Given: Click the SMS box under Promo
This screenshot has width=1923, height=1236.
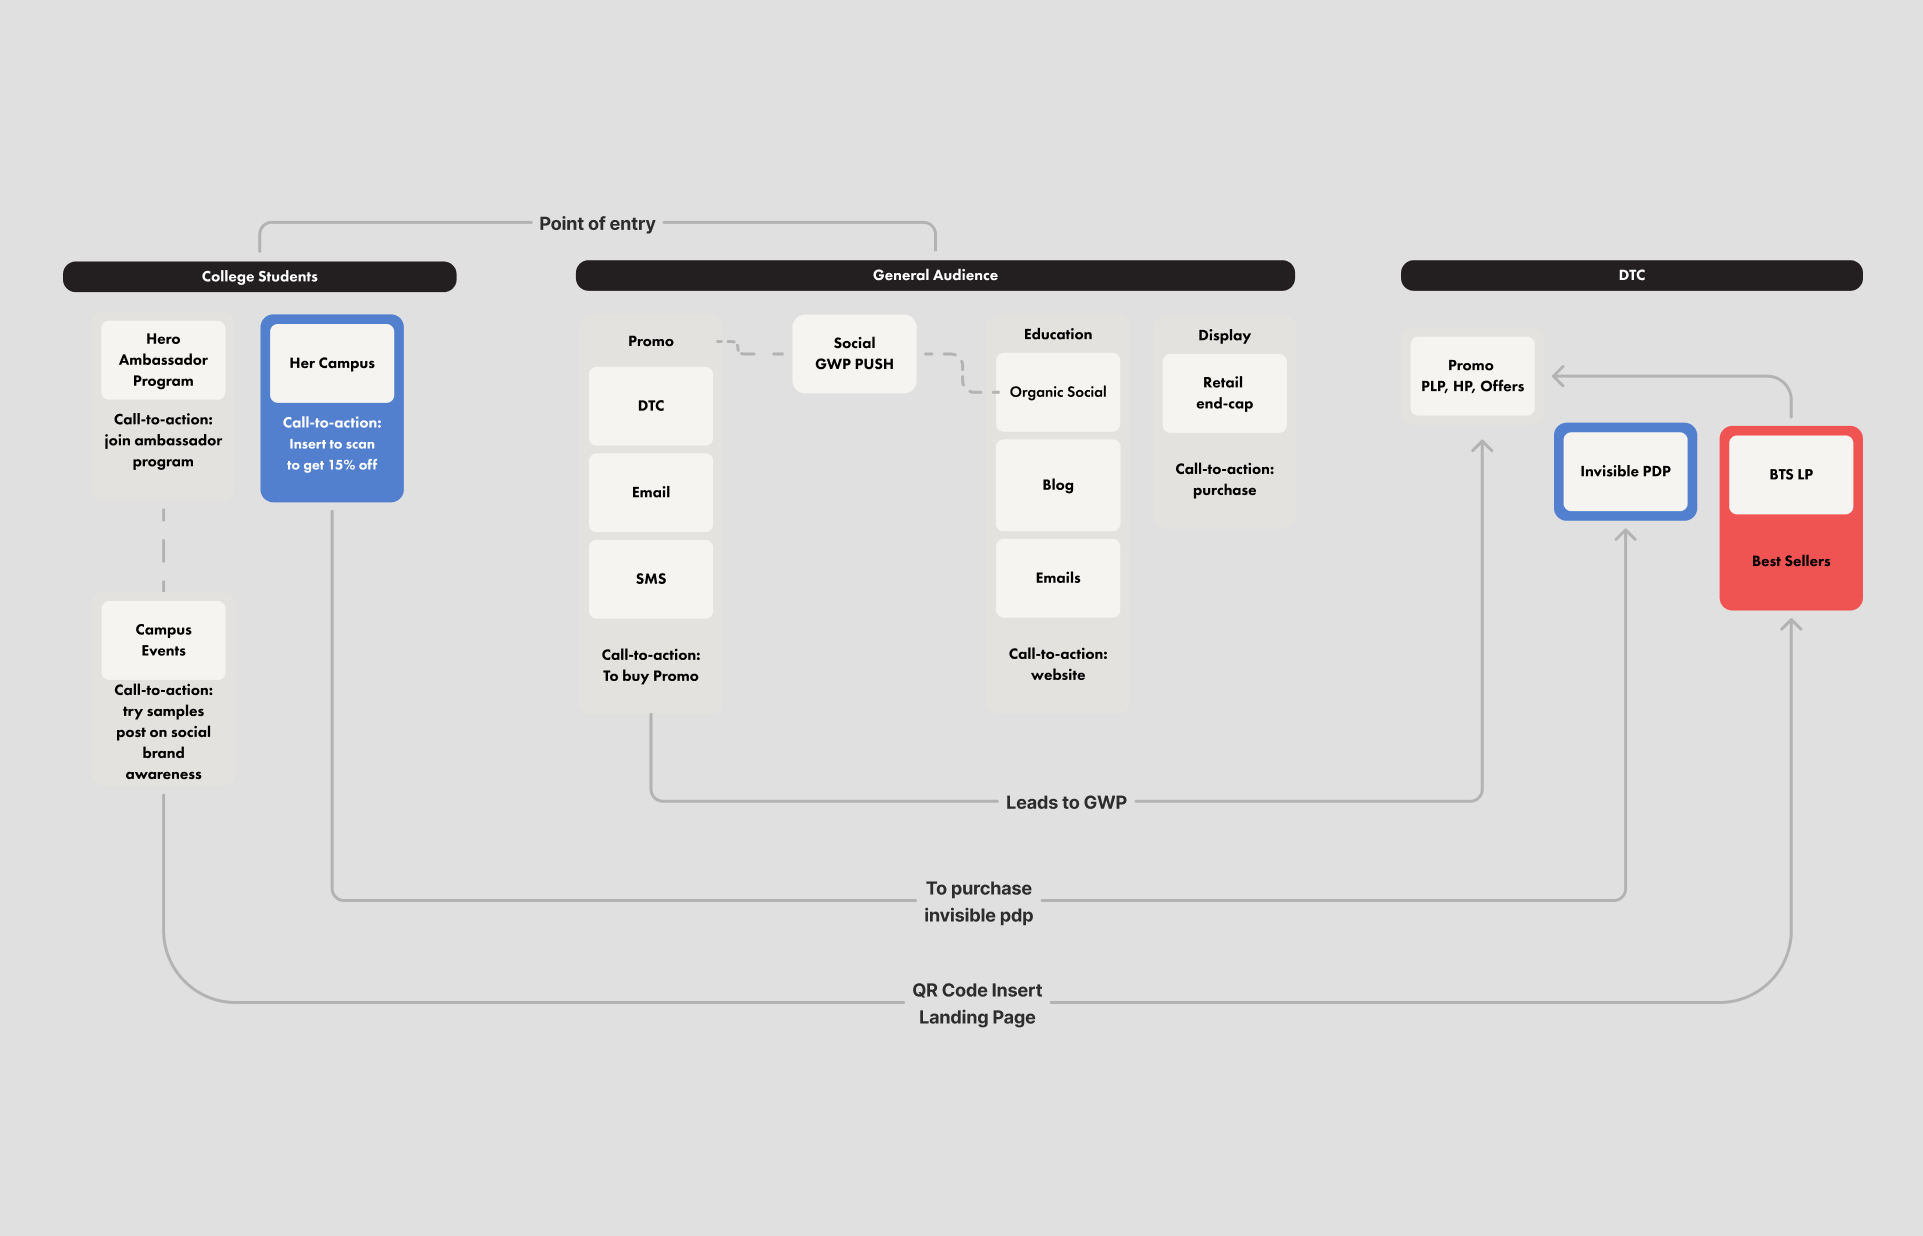Looking at the screenshot, I should (651, 579).
